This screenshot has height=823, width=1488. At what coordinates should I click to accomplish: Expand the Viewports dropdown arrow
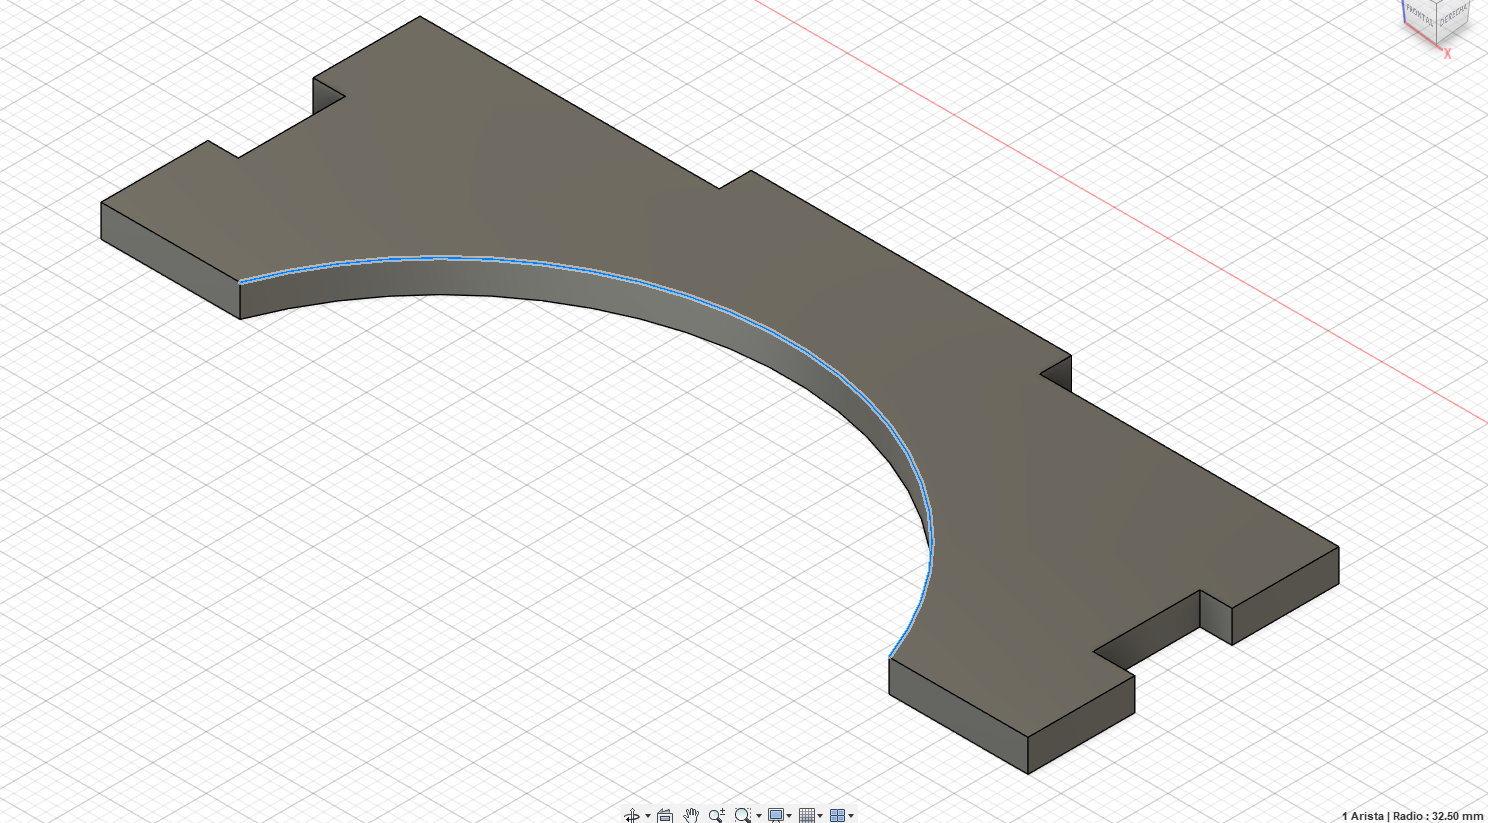pos(852,816)
